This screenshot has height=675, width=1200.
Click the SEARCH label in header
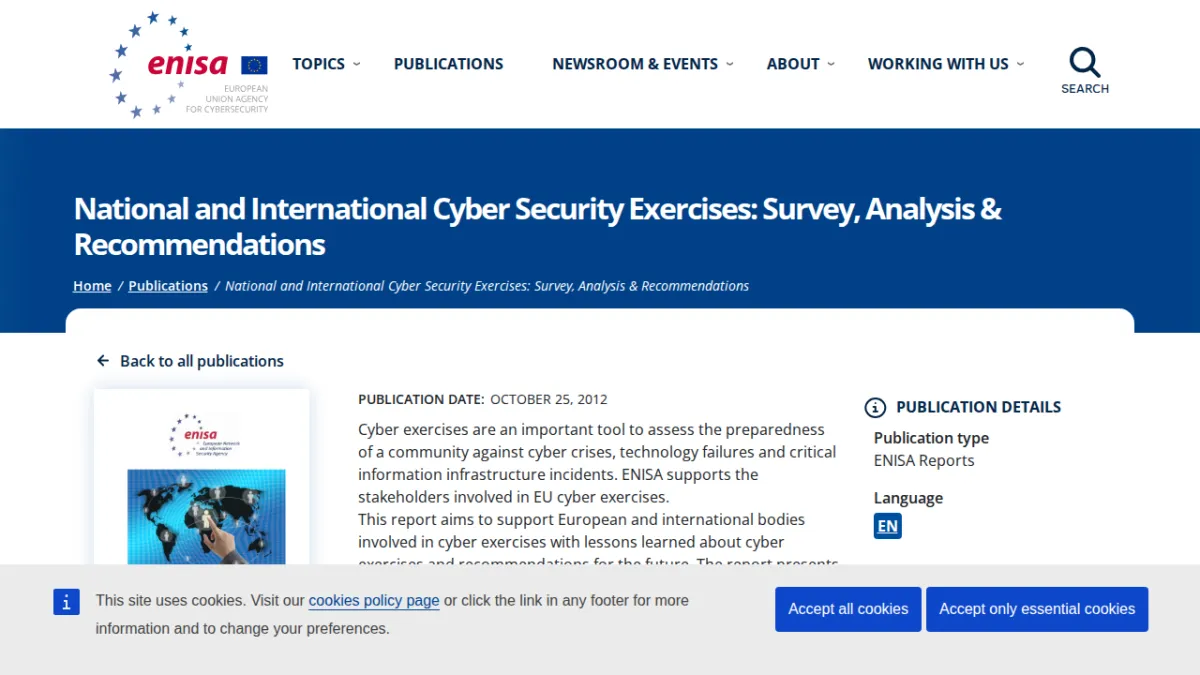1085,89
